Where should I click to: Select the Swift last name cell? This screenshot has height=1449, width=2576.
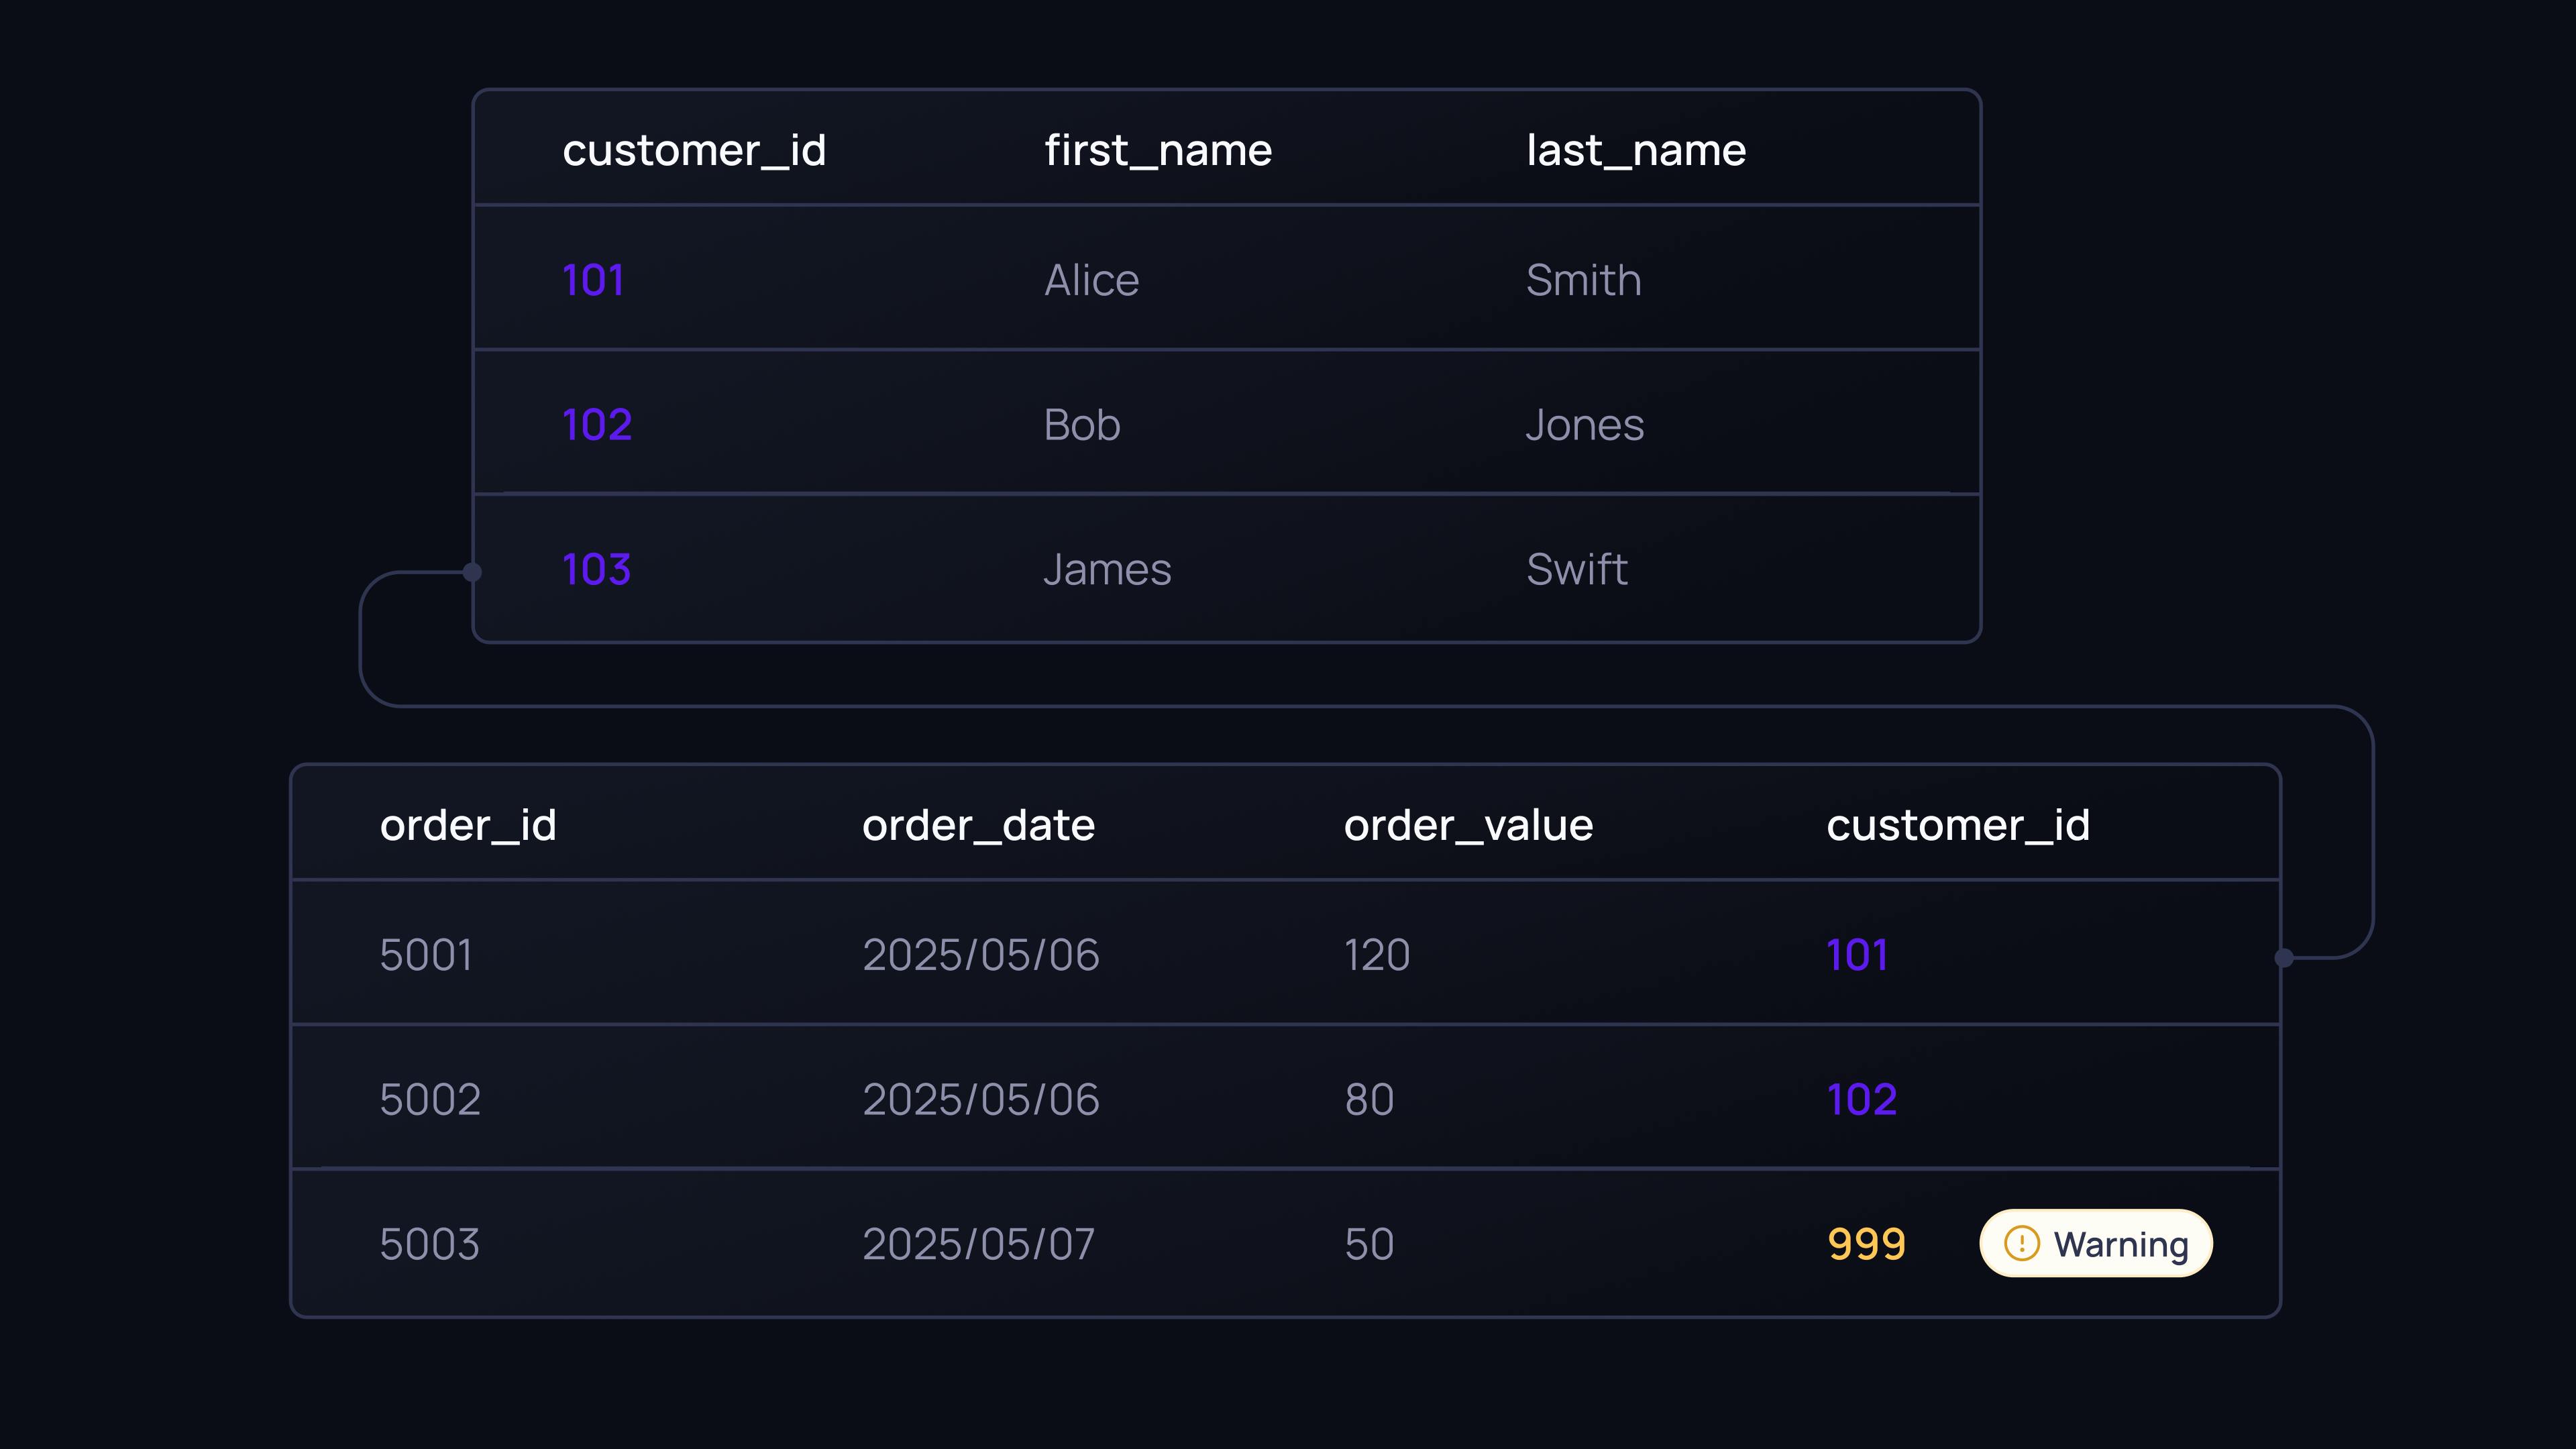[x=1577, y=570]
